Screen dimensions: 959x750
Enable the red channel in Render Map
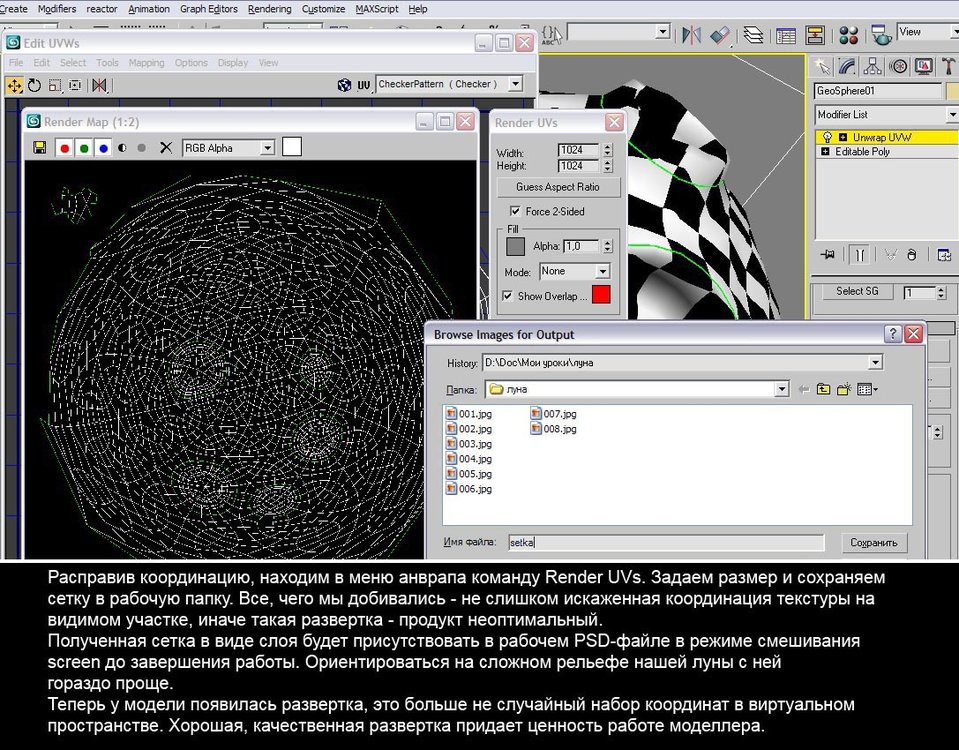click(x=65, y=148)
